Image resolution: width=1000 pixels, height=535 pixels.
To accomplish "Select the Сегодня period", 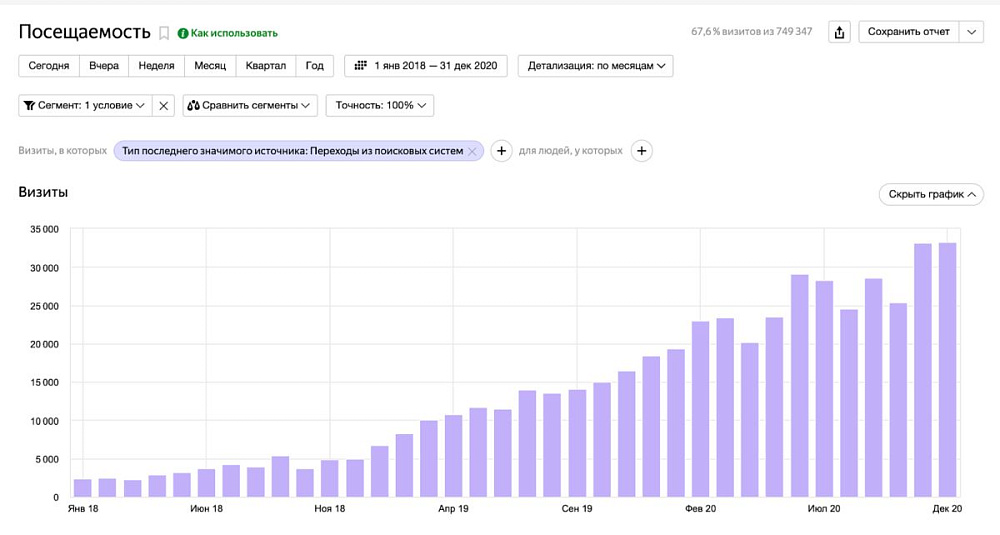I will (48, 66).
